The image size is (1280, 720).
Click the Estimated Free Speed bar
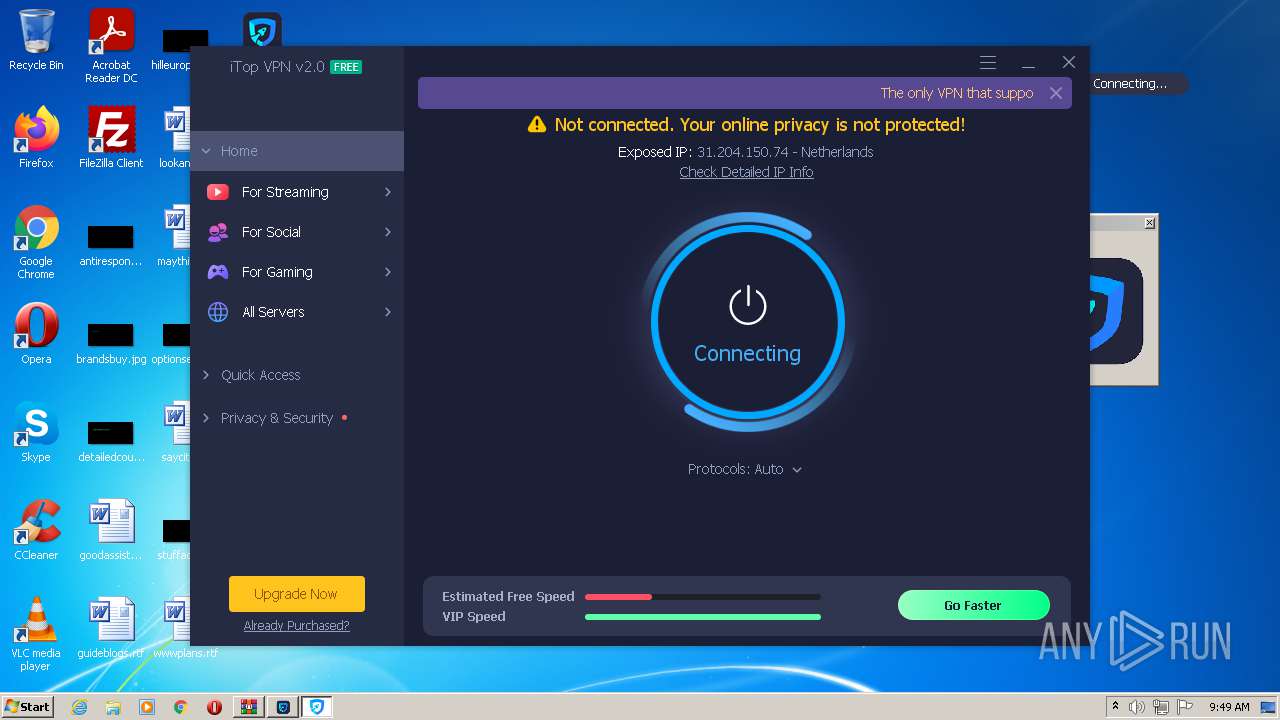(703, 597)
